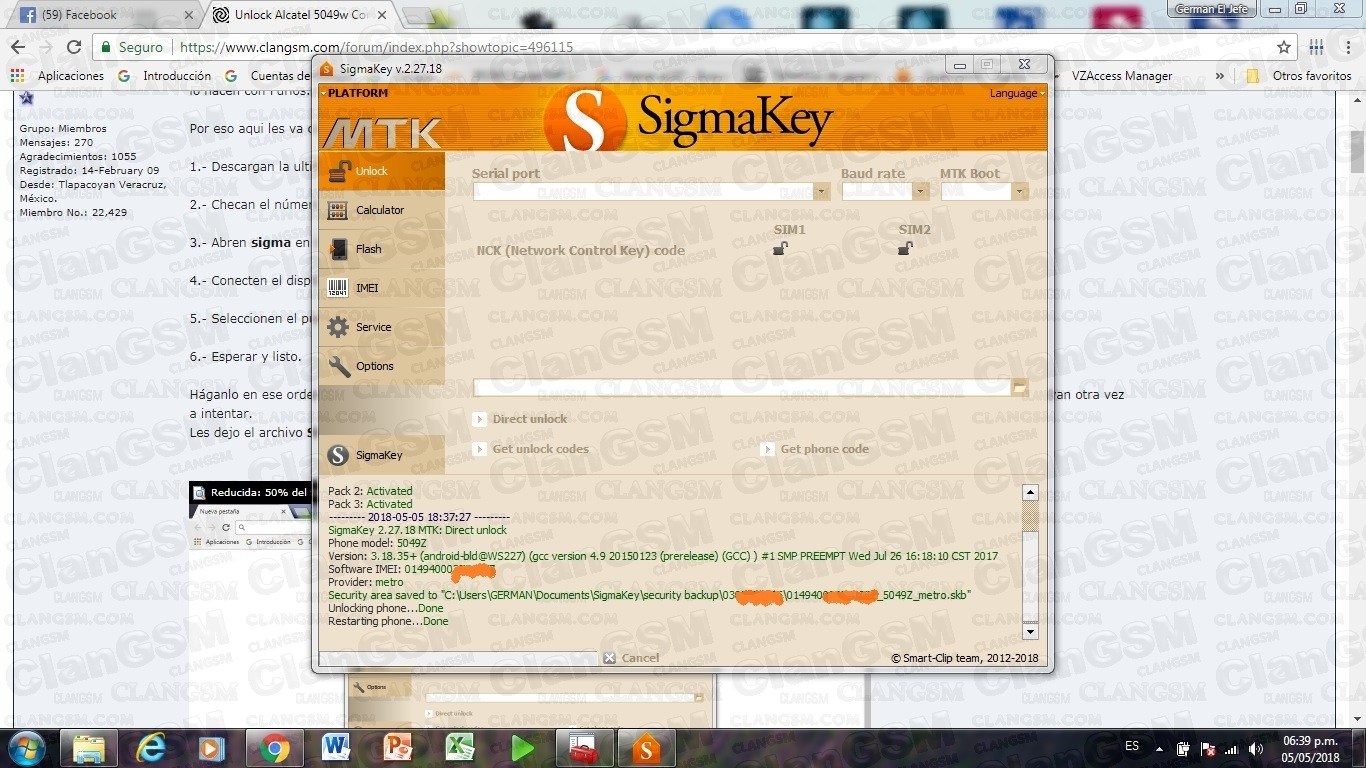The height and width of the screenshot is (768, 1366).
Task: Open the Aplicaciones bookmarks shortcut
Action: pyautogui.click(x=58, y=76)
